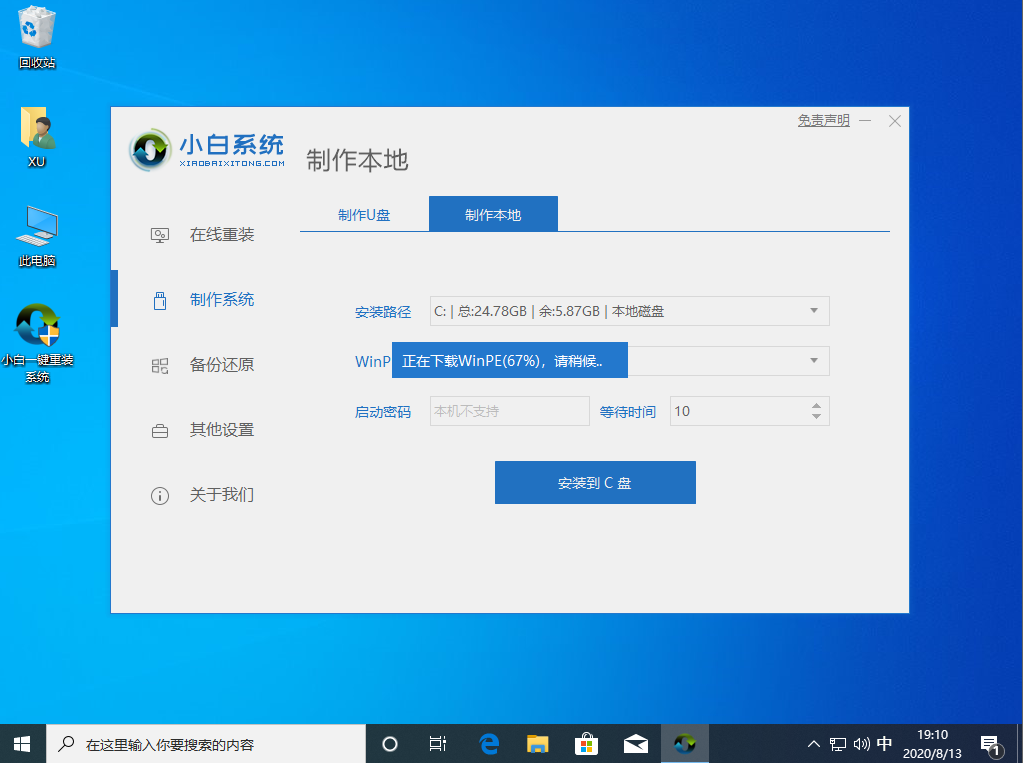The height and width of the screenshot is (763, 1023).
Task: Open the 此电脑 desktop icon
Action: click(36, 228)
